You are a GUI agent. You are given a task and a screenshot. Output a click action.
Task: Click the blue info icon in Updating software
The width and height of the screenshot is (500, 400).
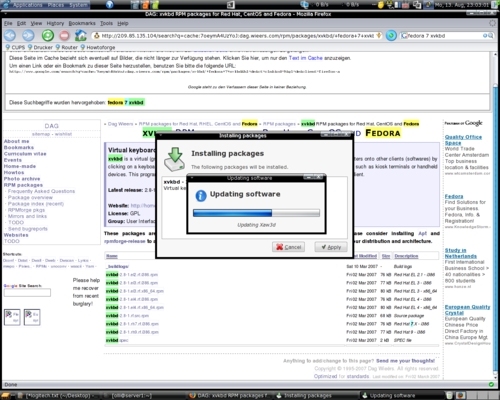coord(201,195)
